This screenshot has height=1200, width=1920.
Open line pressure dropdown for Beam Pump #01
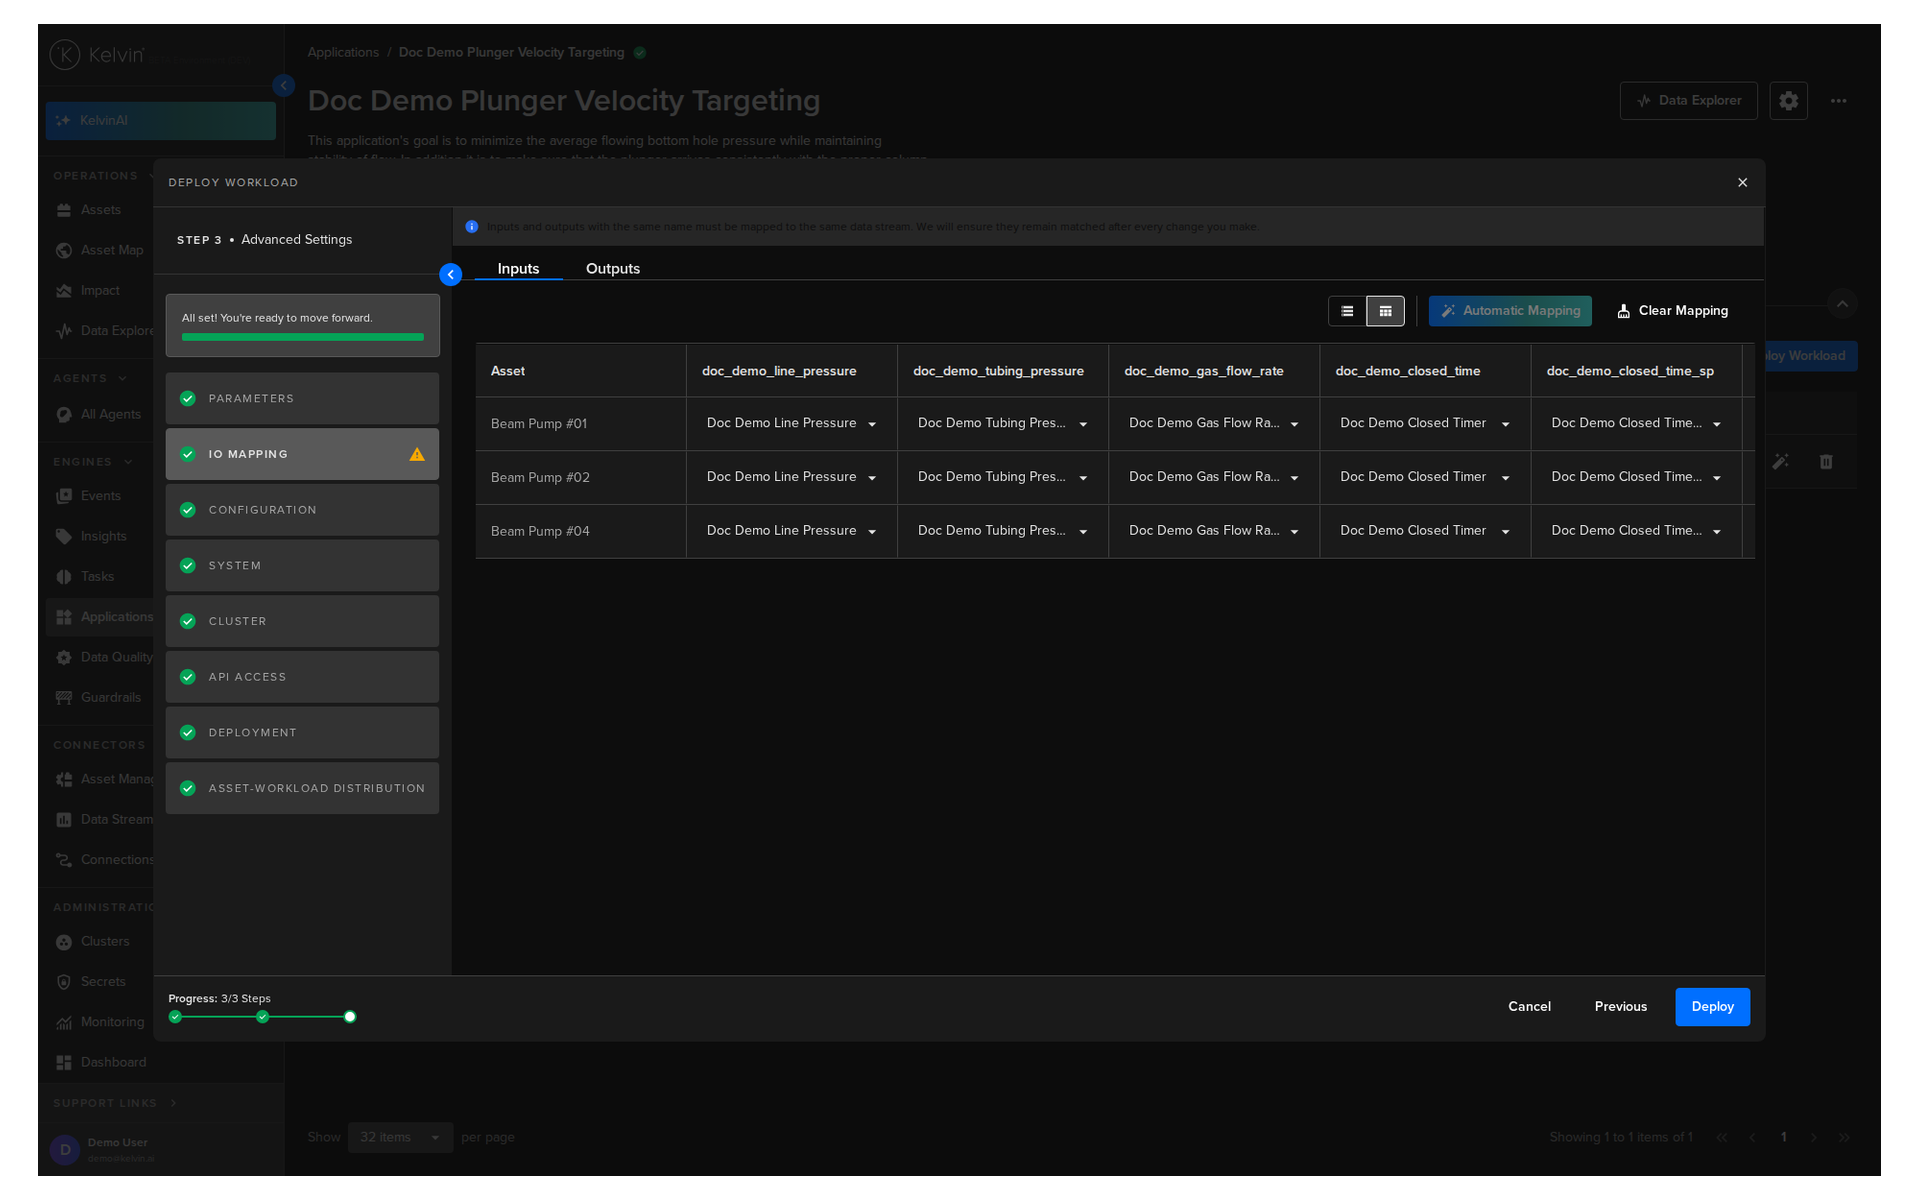point(791,423)
